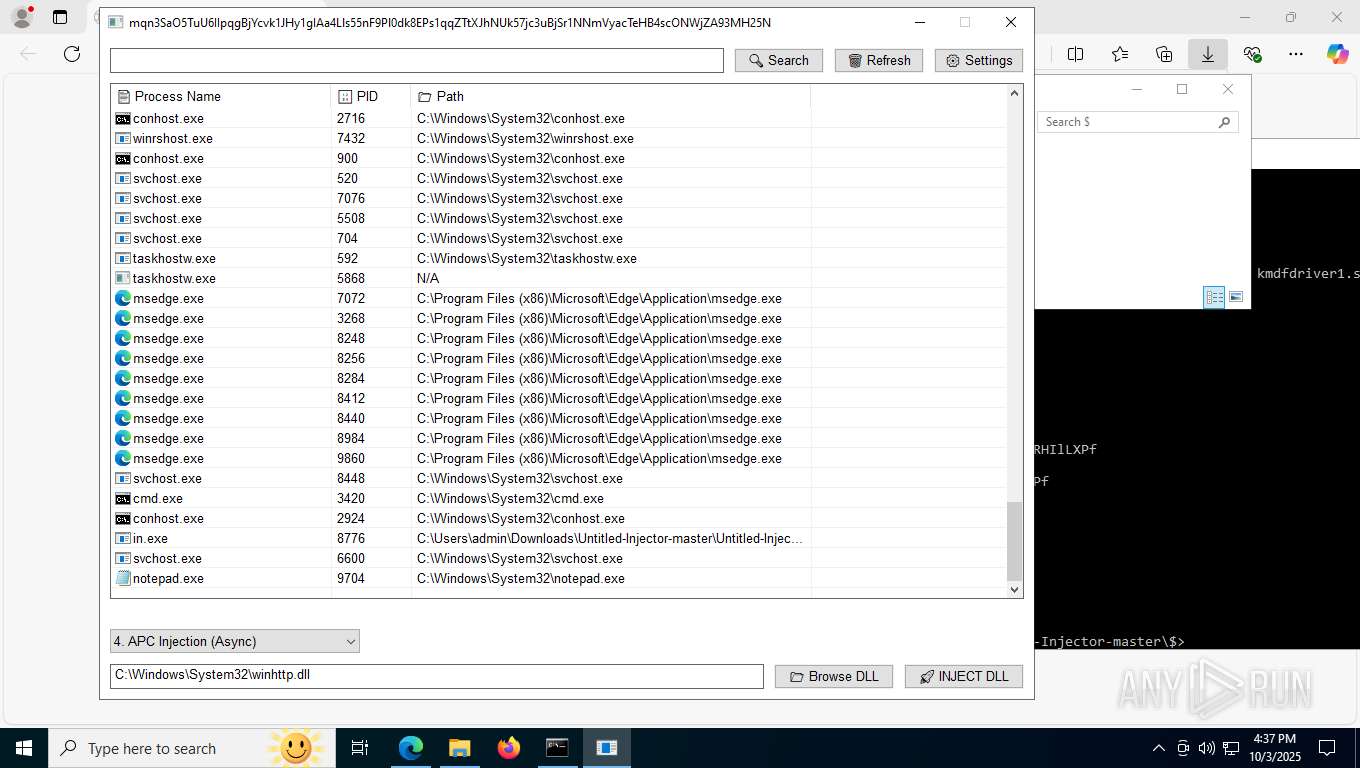The width and height of the screenshot is (1360, 768).
Task: Click the path C:\Windows\System32\cmd.exe
Action: (510, 498)
